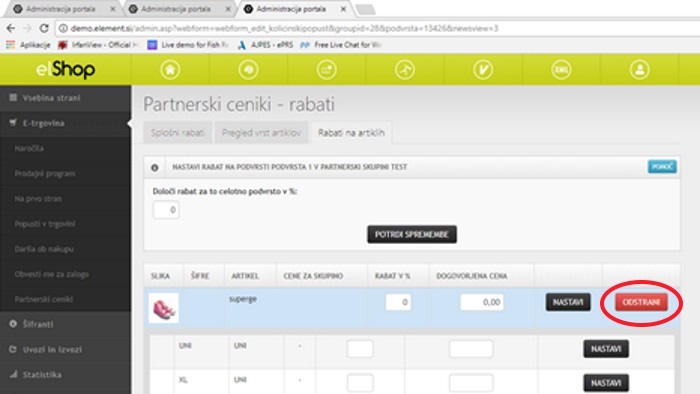The height and width of the screenshot is (394, 700).
Task: Reload the page with the refresh icon
Action: [44, 28]
